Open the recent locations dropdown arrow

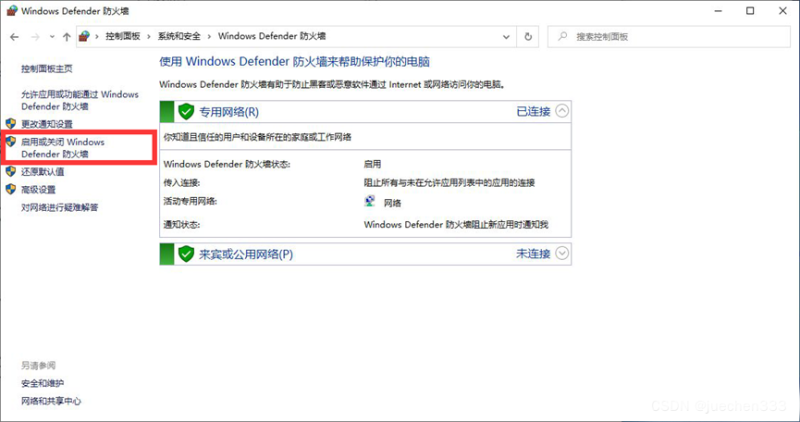tap(52, 37)
